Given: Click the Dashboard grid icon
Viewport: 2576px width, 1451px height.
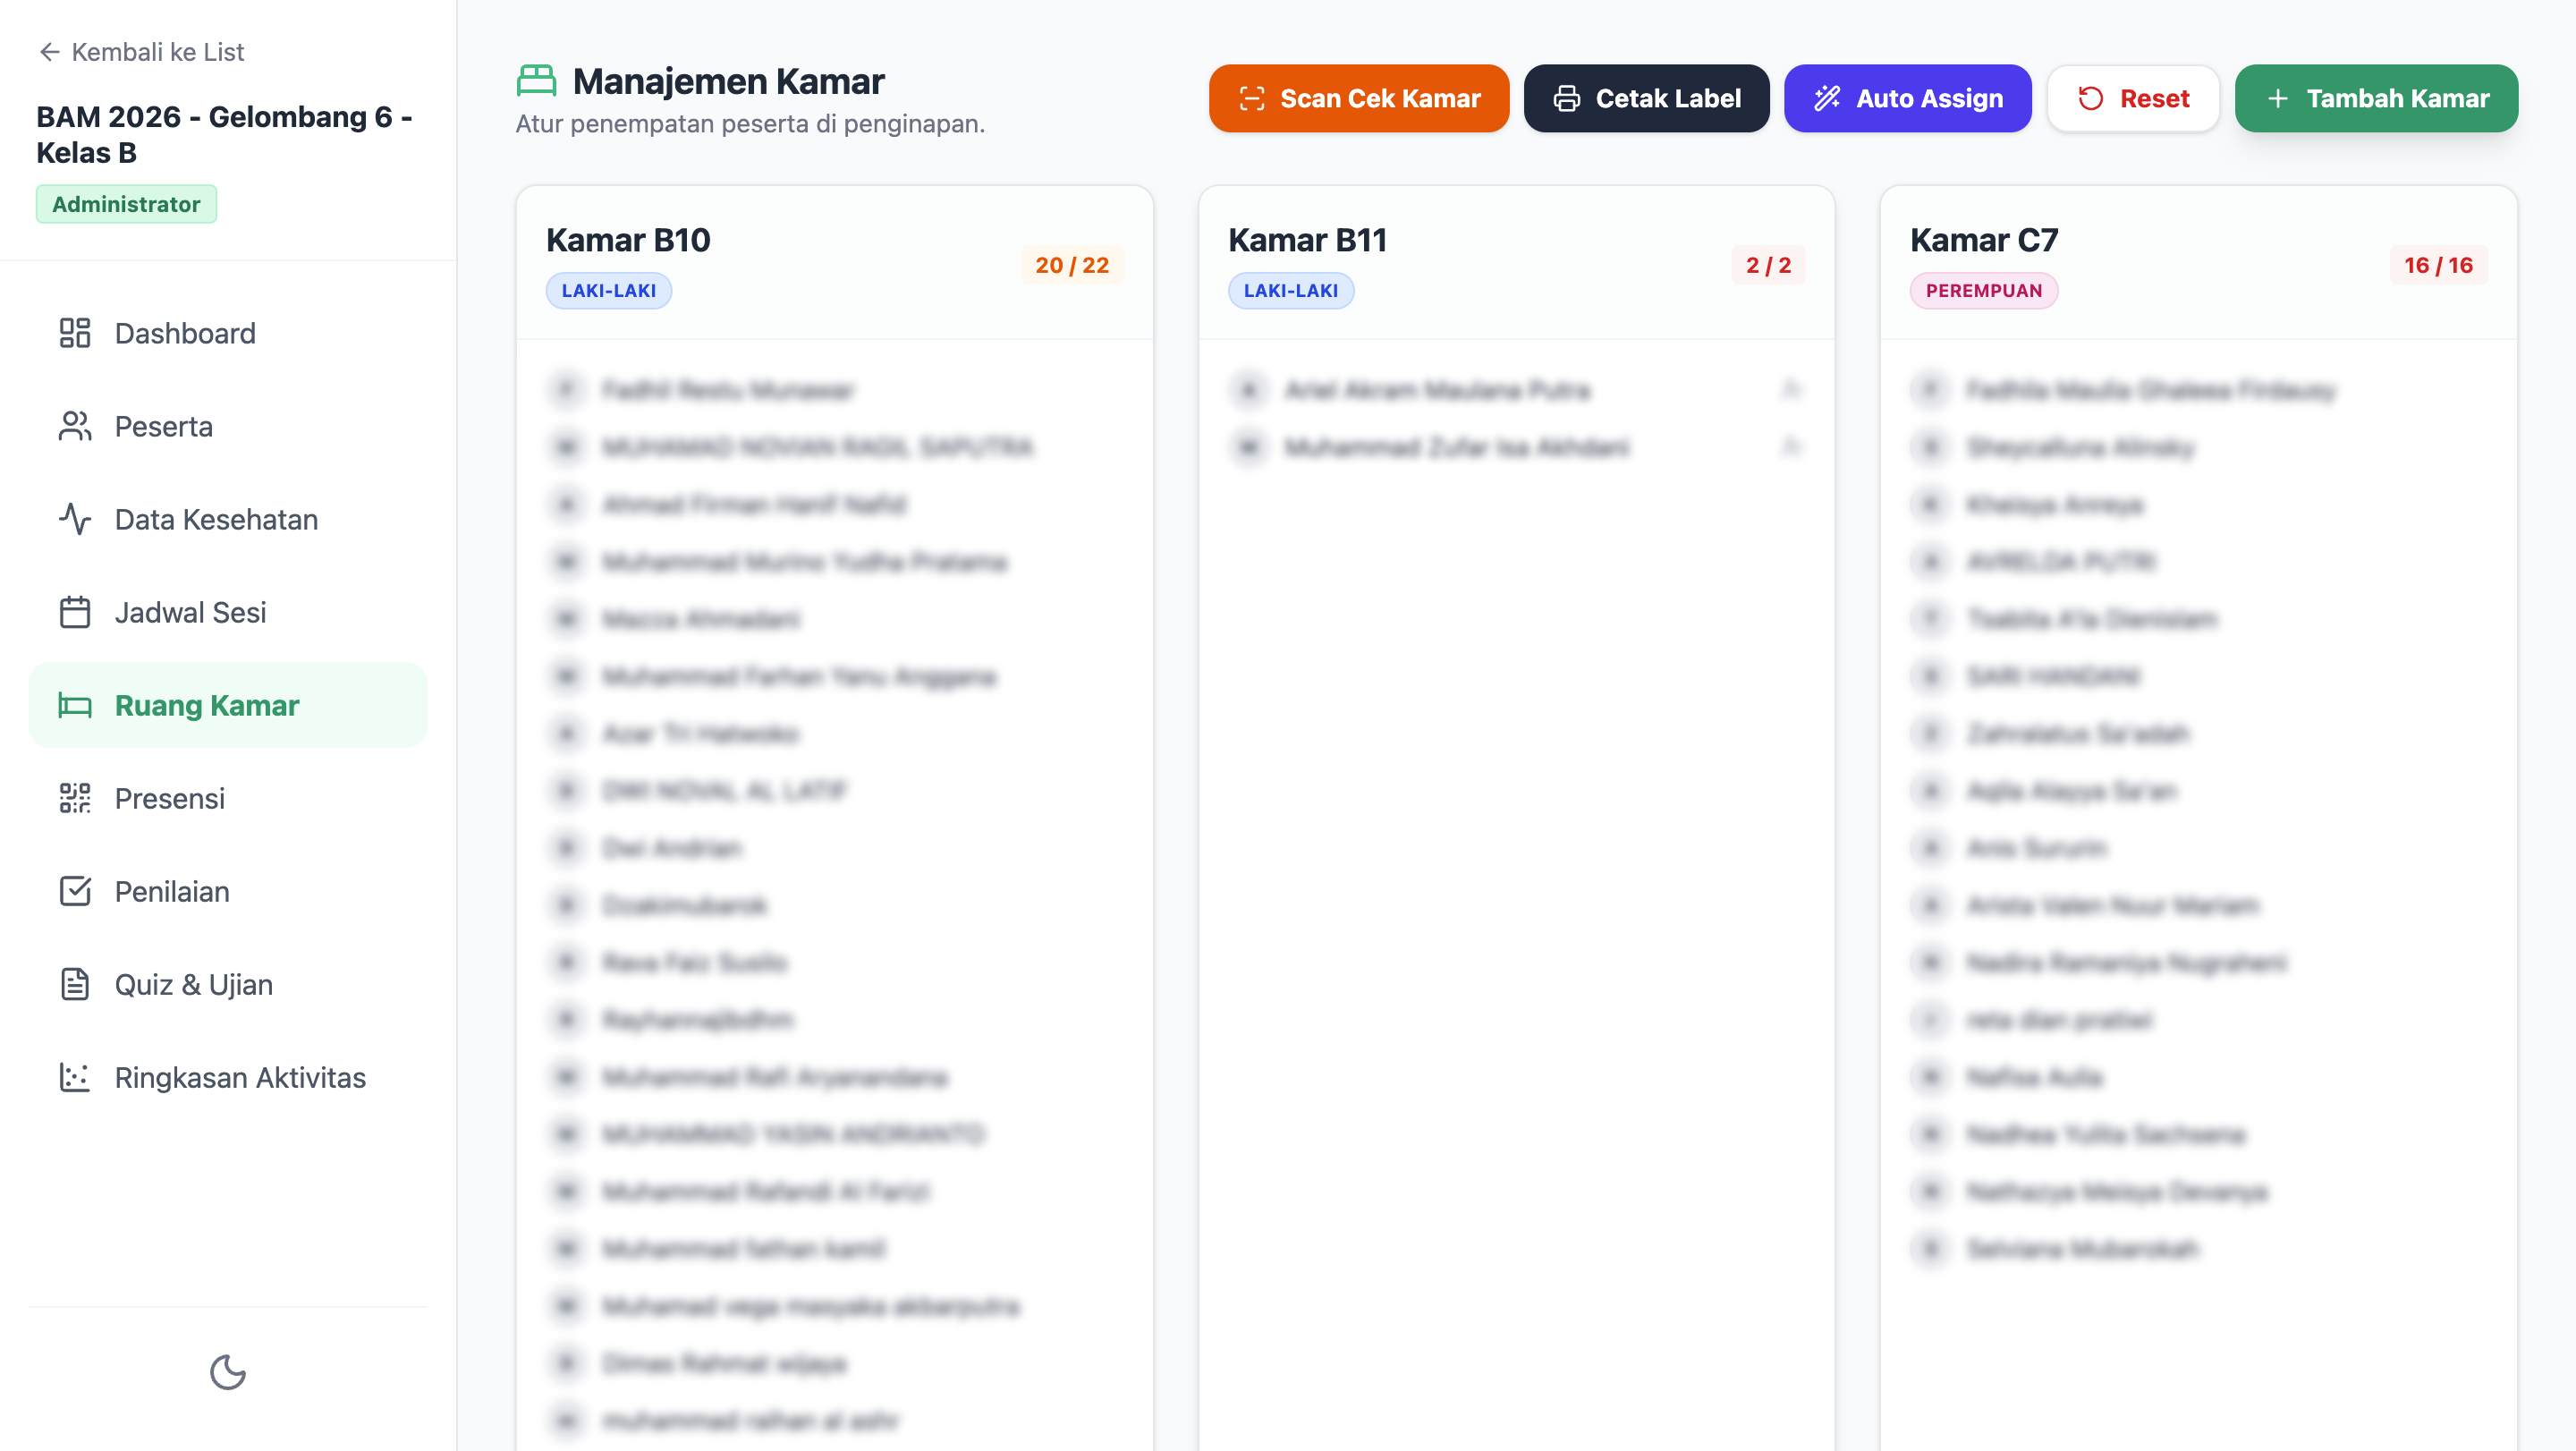Looking at the screenshot, I should (75, 333).
